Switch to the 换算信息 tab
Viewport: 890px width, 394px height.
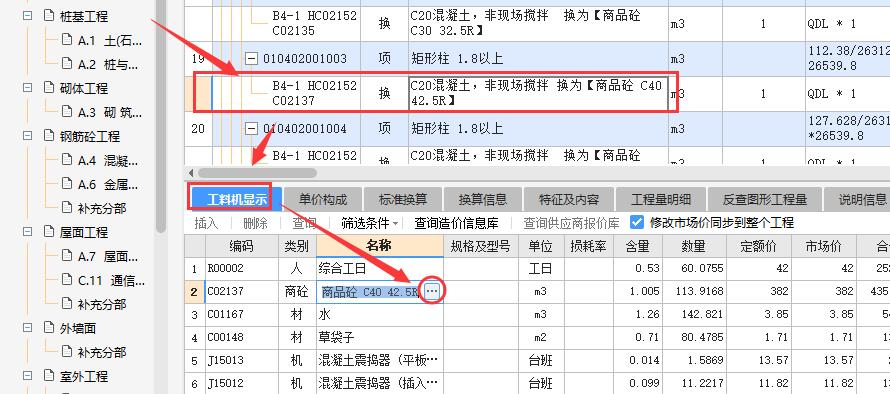pos(482,199)
